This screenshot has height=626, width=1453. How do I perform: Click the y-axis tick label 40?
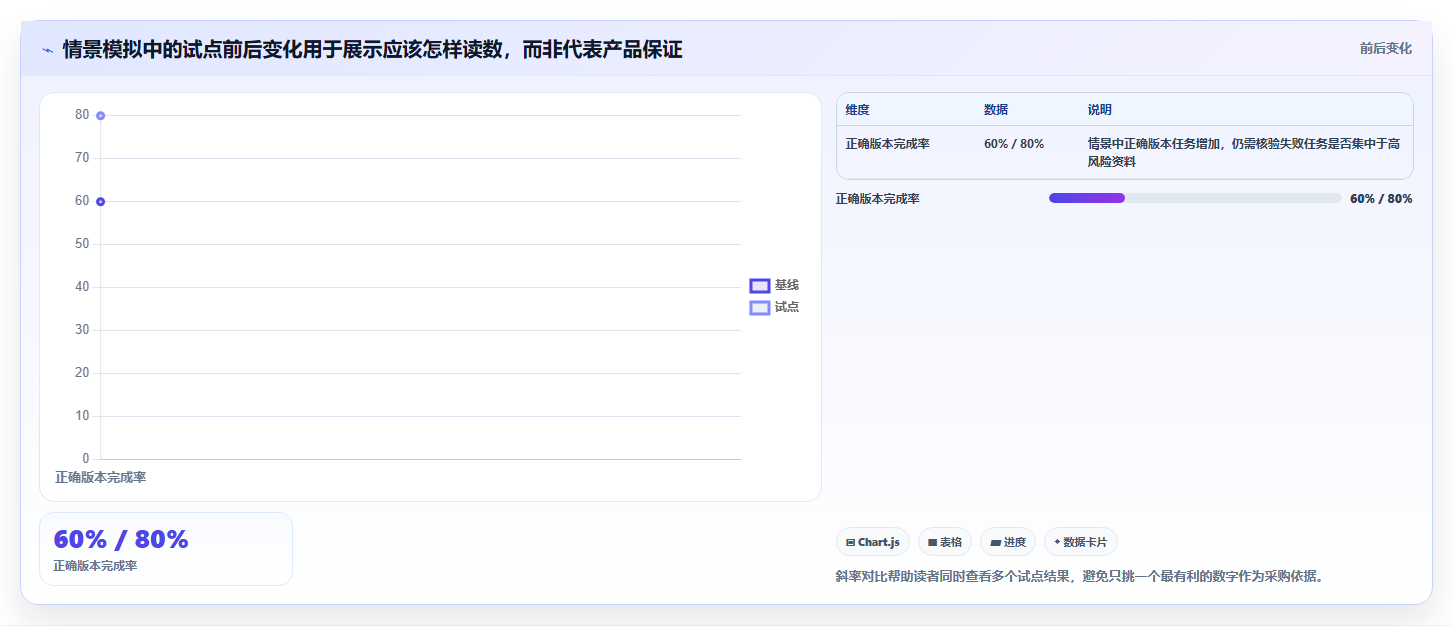82,287
